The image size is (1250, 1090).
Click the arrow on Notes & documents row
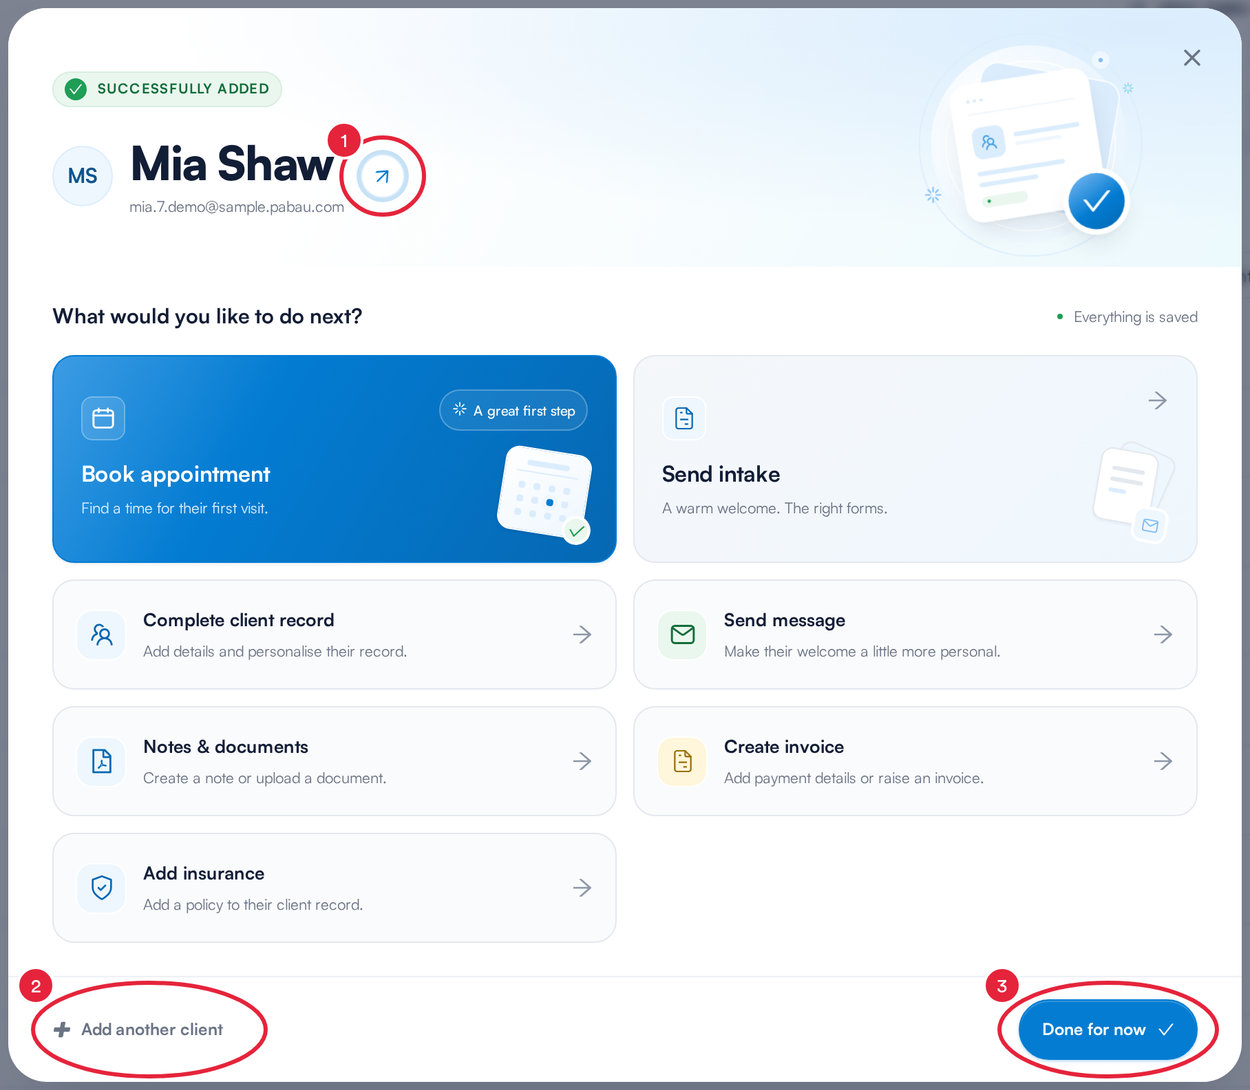point(582,761)
